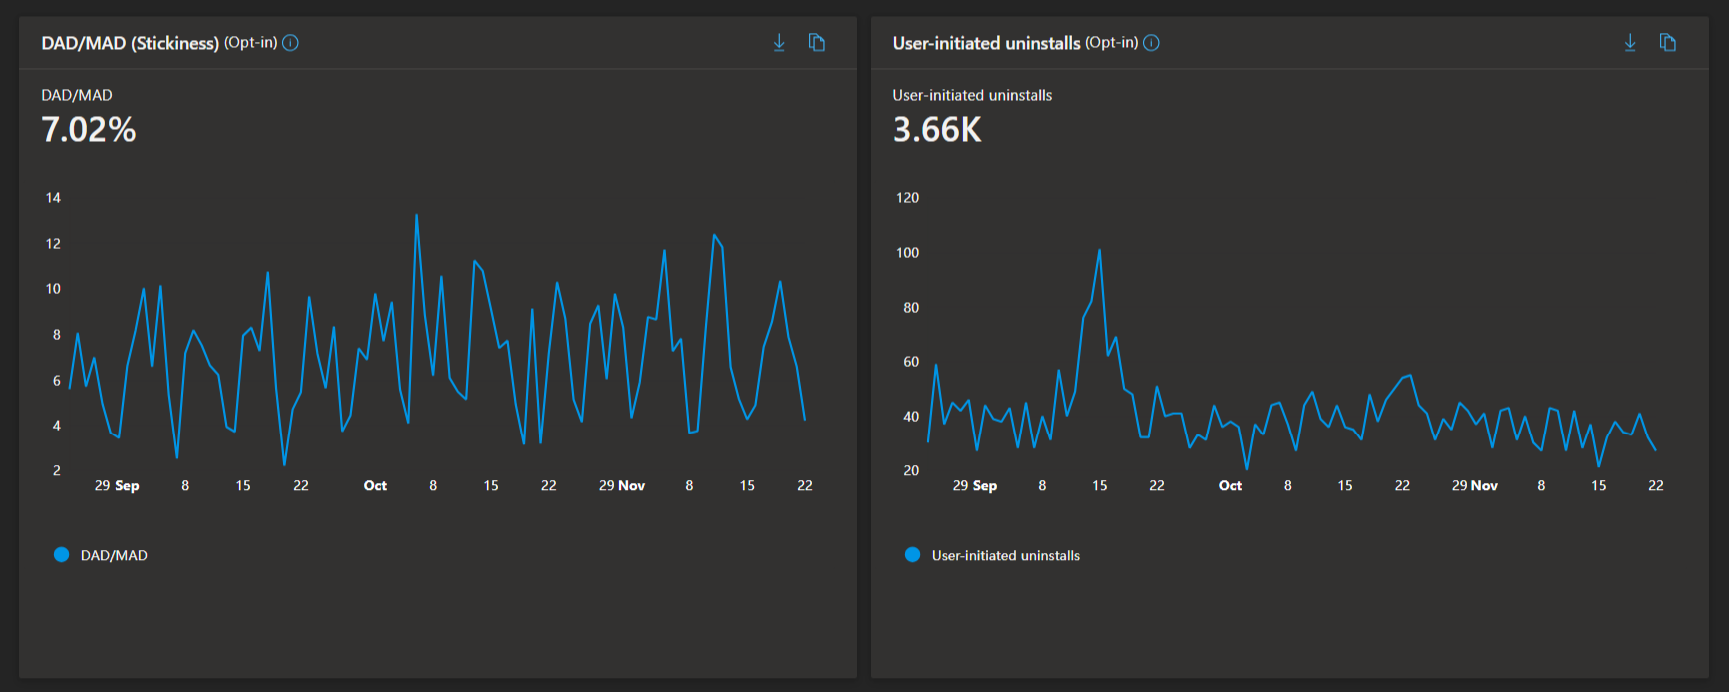The image size is (1729, 692).
Task: Download the DAD/MAD Stickiness chart data
Action: [779, 43]
